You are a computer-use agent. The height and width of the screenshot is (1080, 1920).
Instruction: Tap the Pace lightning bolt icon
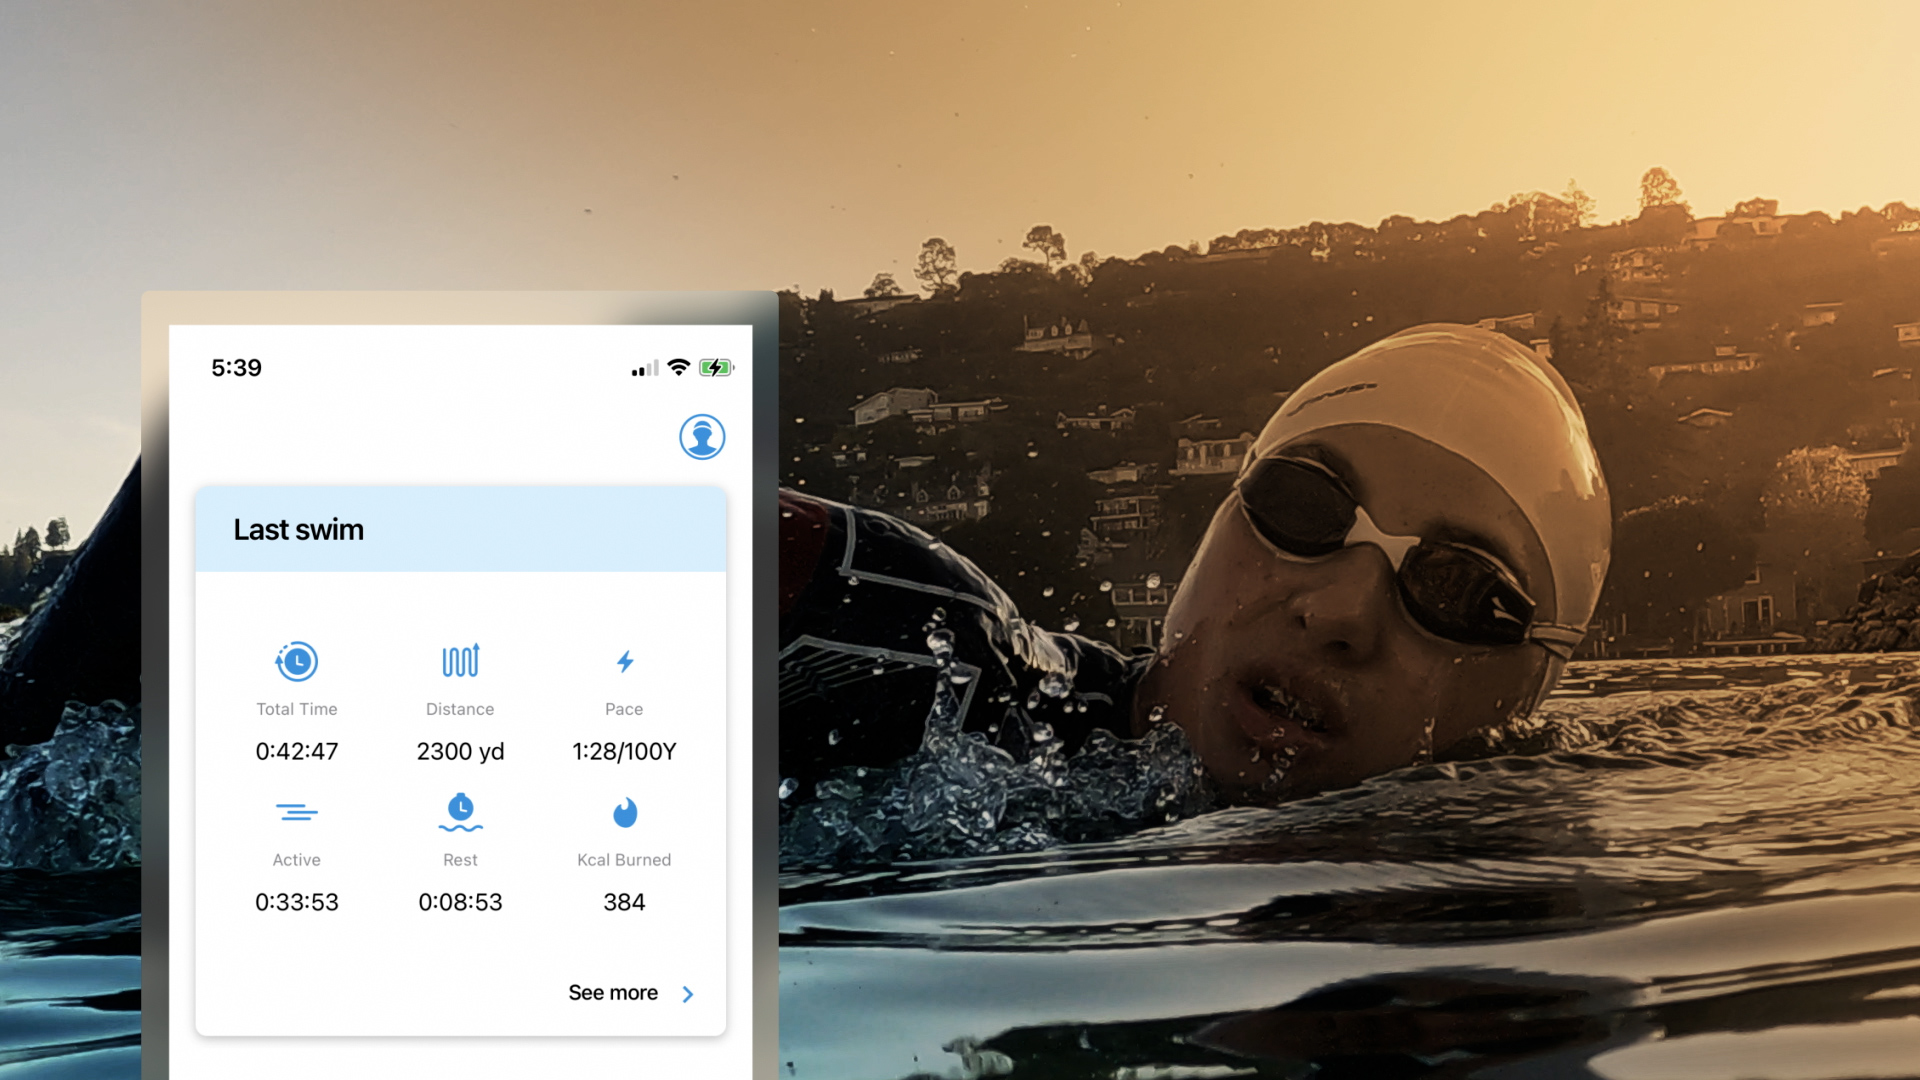(x=624, y=661)
